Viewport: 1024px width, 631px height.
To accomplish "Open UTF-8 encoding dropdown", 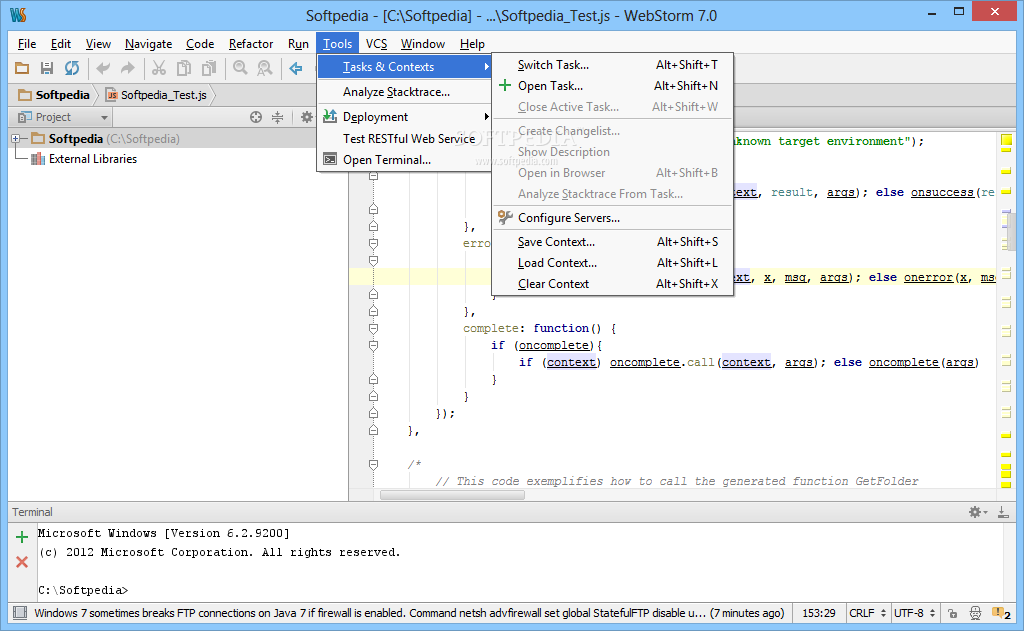I will tap(914, 613).
